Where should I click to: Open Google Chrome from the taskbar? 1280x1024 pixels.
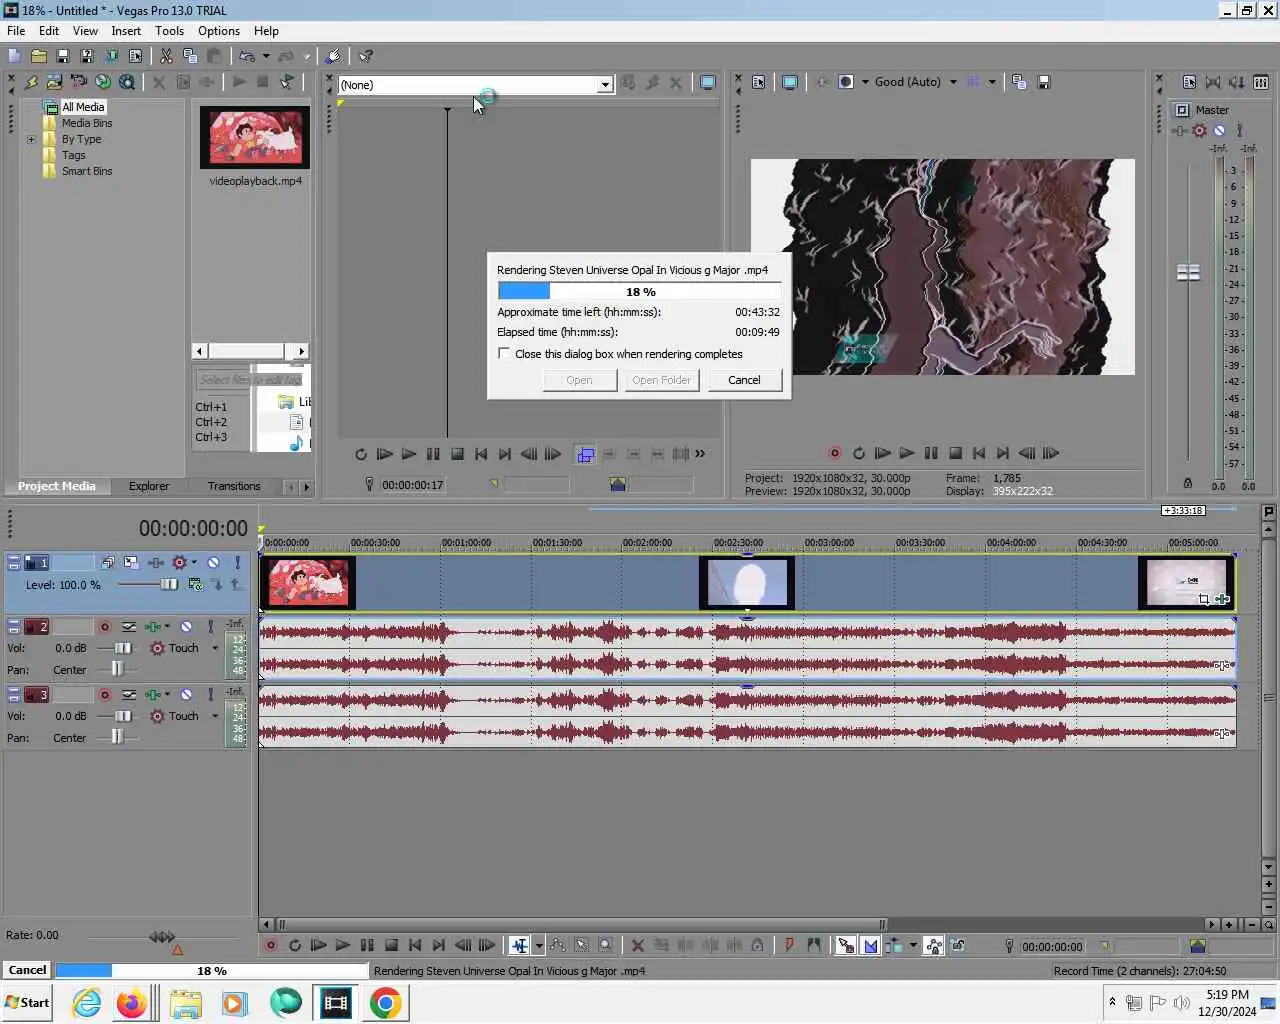pos(385,1003)
